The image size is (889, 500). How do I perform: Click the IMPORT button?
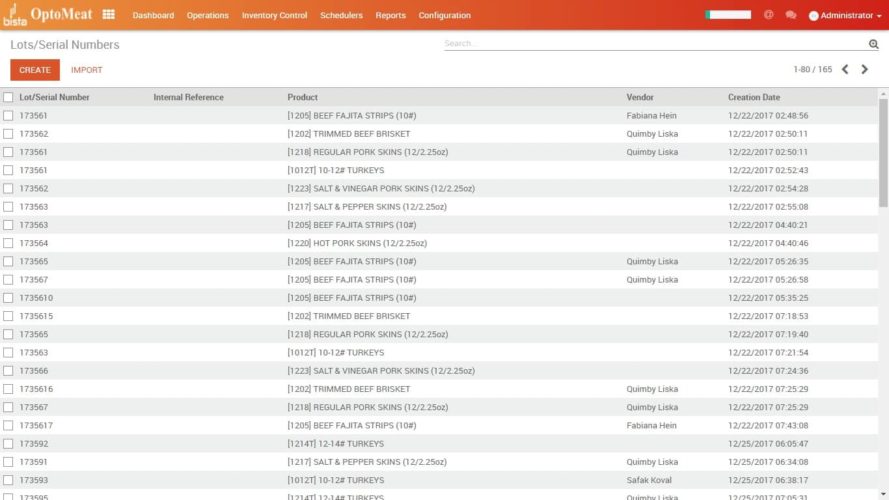click(x=87, y=70)
